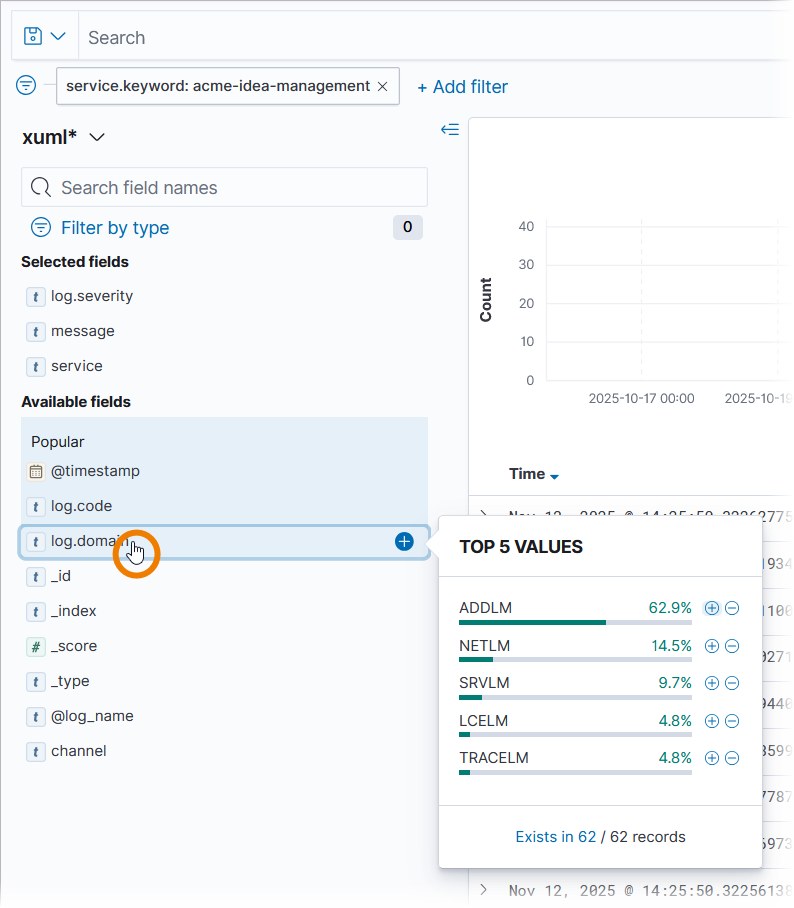Filter for ADDLM value plus icon
Screen dimensions: 794x908
[712, 608]
